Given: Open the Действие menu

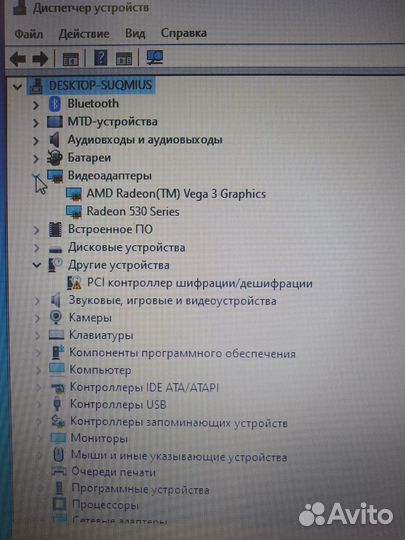Looking at the screenshot, I should tap(84, 34).
